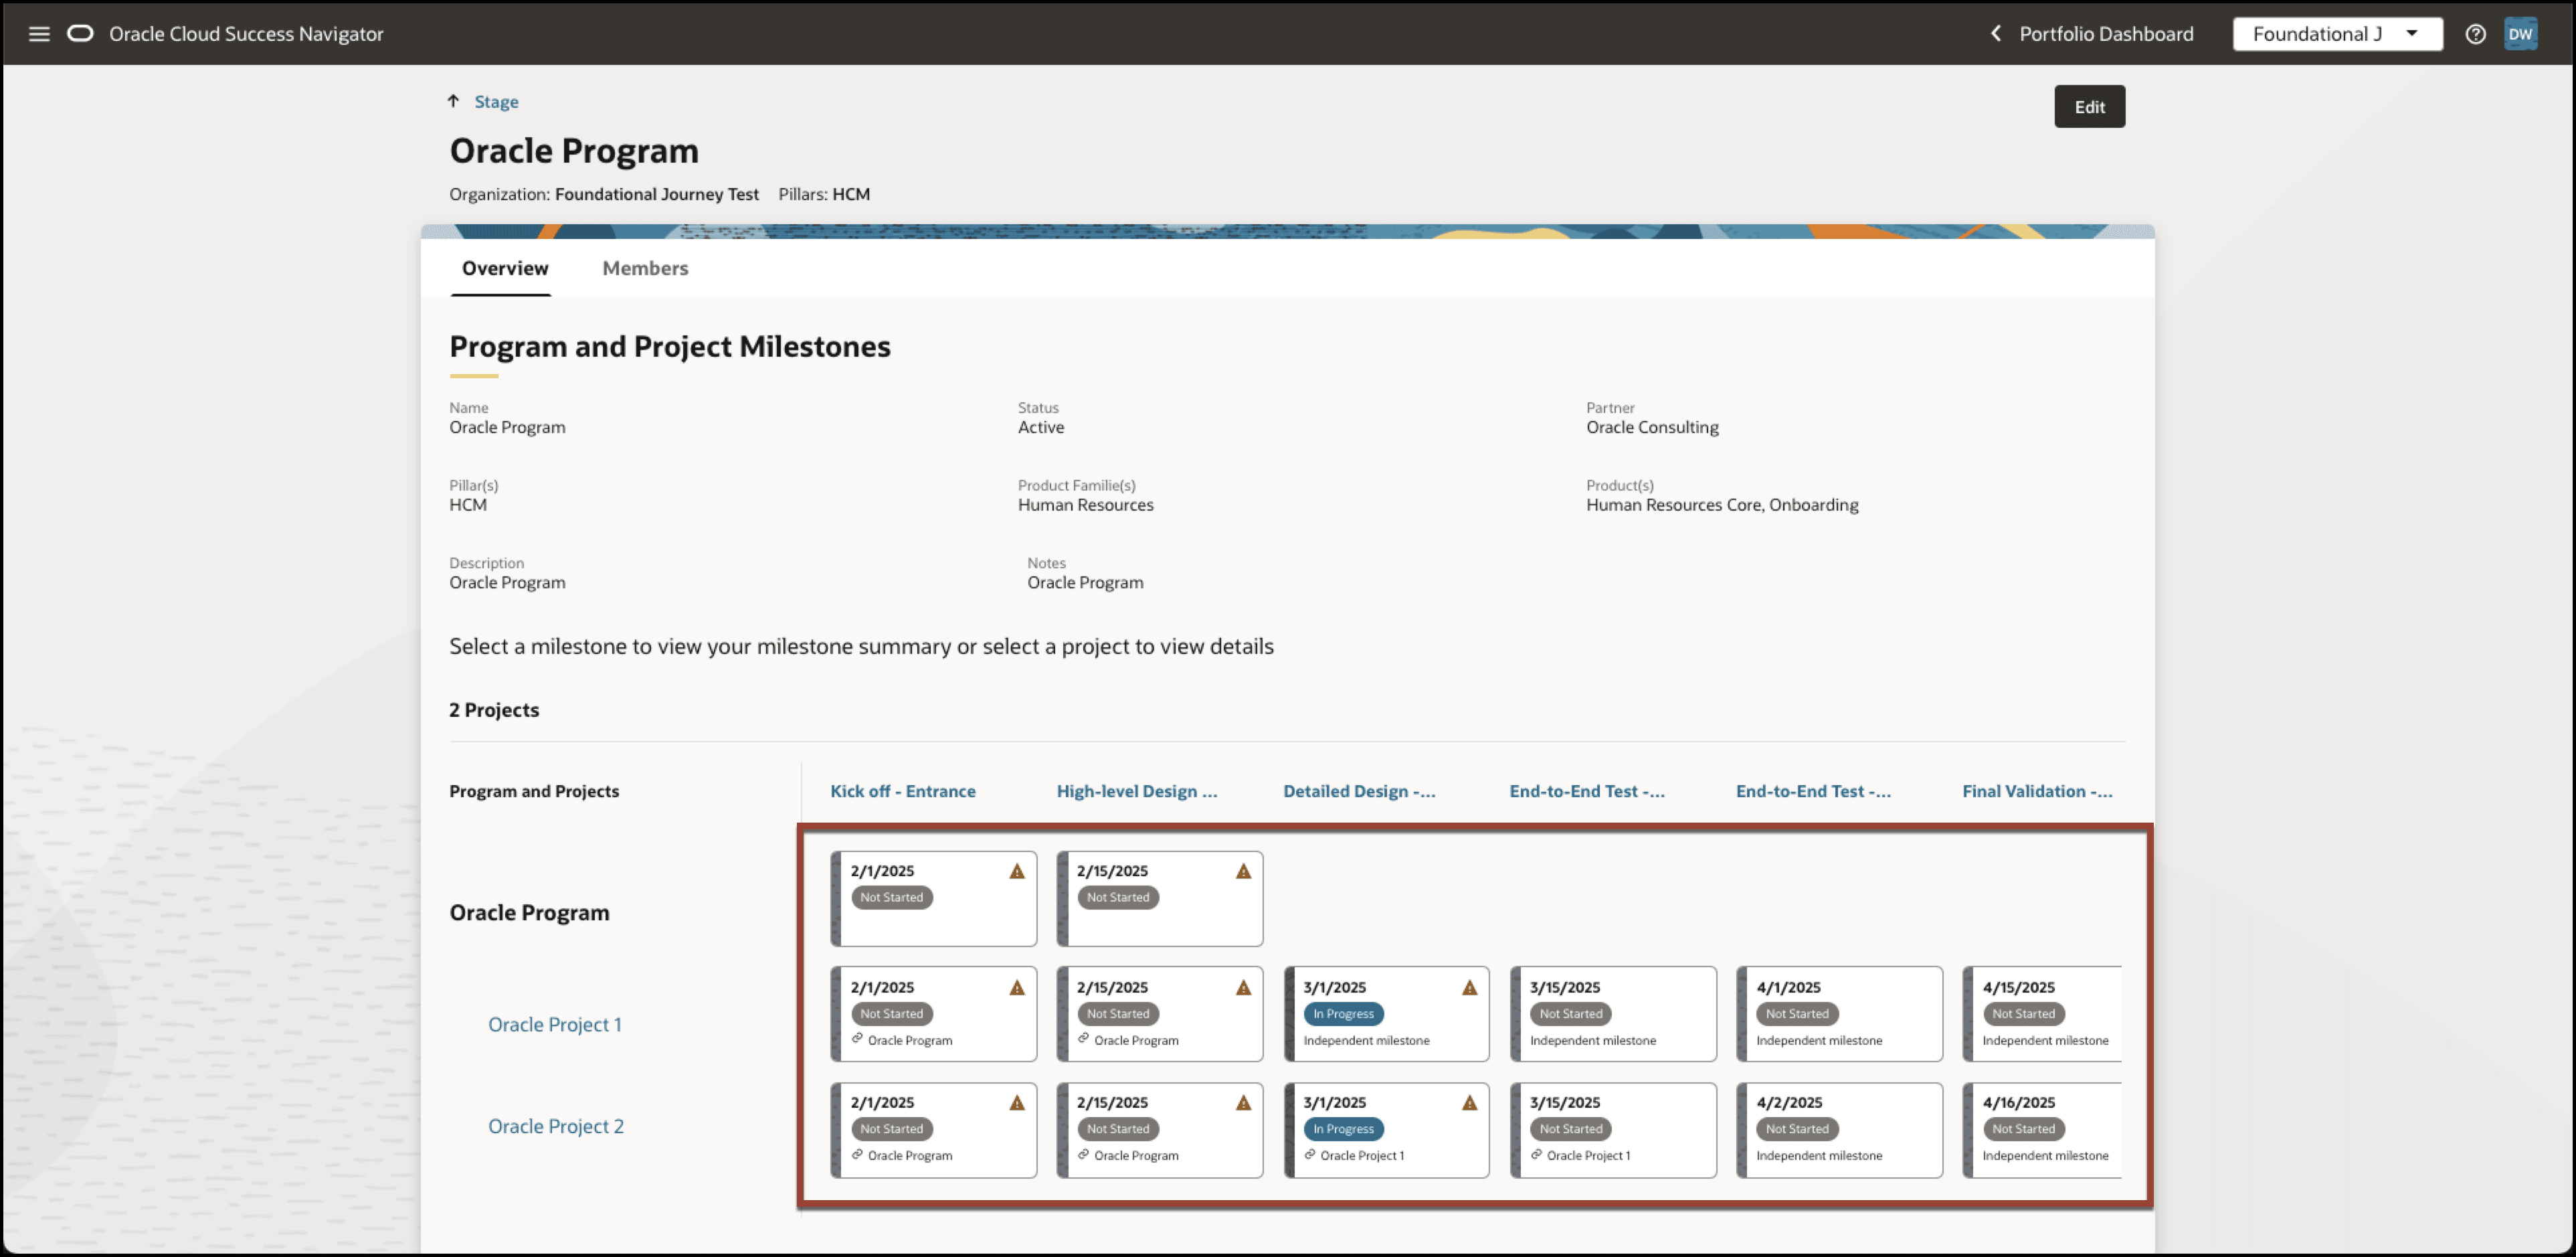Open Oracle Project 1 4/15/2025 milestone card
Screen dimensions: 2576x1257
pyautogui.click(x=2043, y=1013)
